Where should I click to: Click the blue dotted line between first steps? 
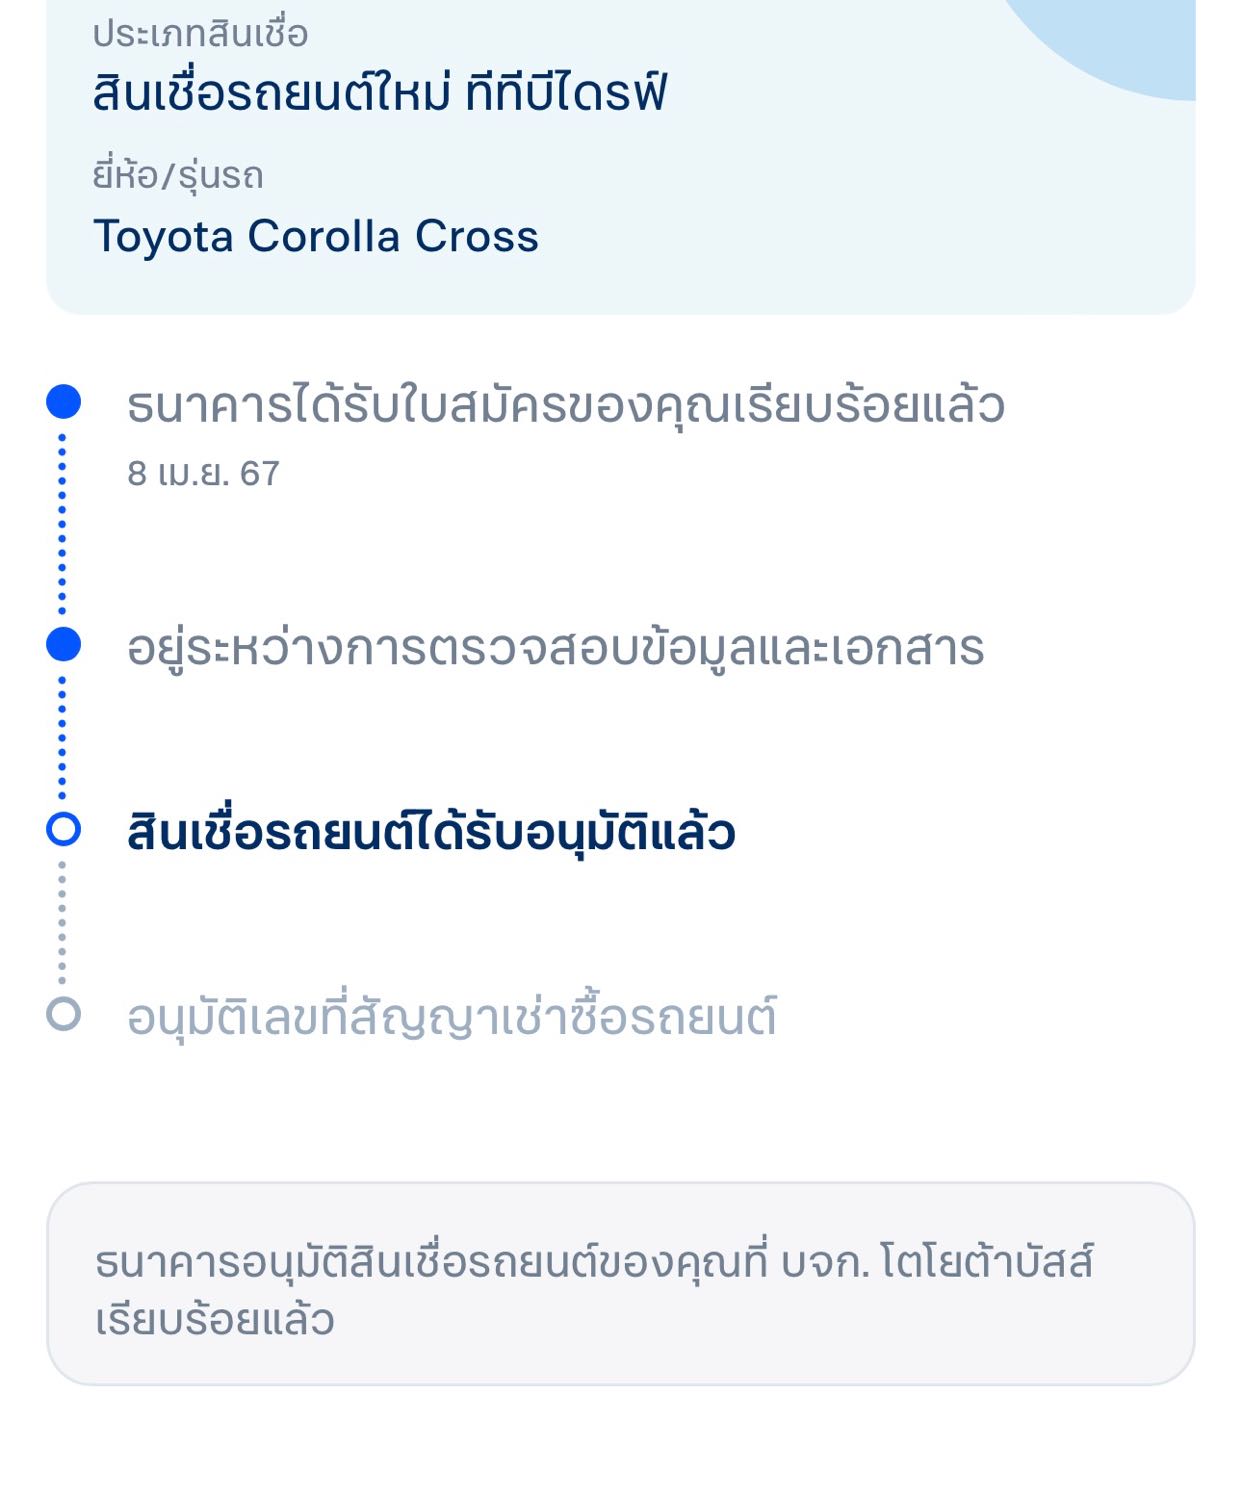coord(62,523)
